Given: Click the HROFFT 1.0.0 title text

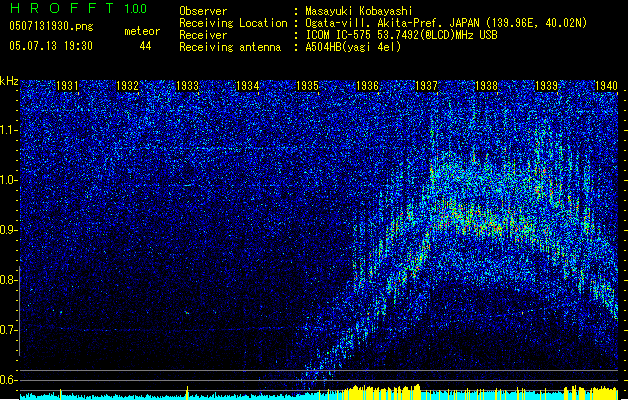Looking at the screenshot, I should coord(79,8).
